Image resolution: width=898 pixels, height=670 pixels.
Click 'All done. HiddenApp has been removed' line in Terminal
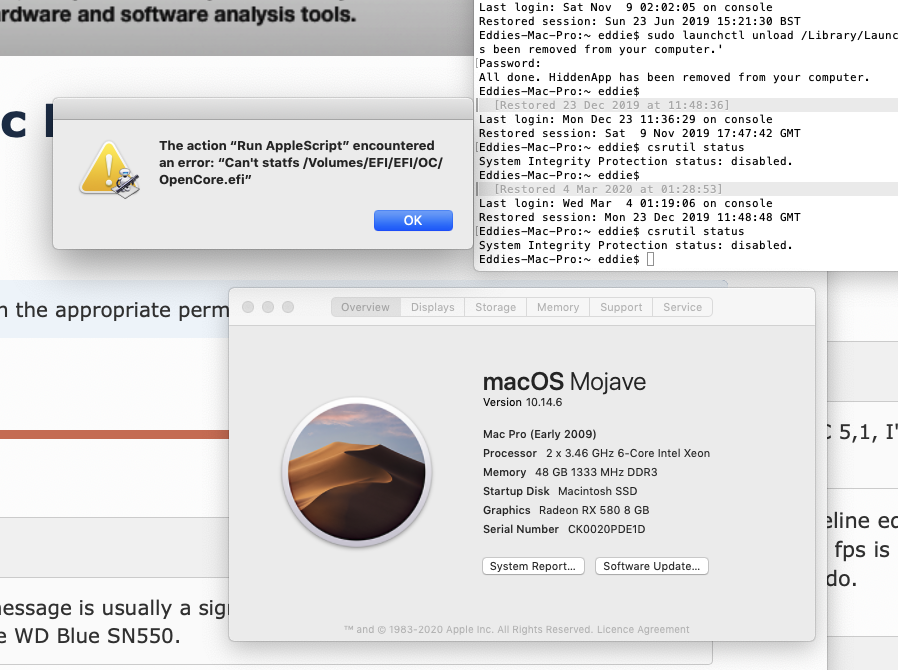[674, 77]
